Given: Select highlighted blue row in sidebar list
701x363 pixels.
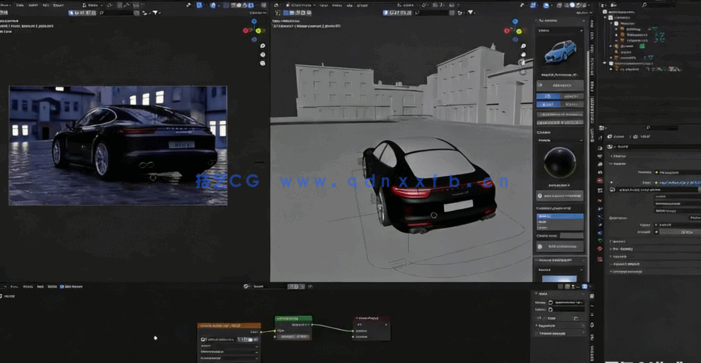Looking at the screenshot, I should point(560,216).
